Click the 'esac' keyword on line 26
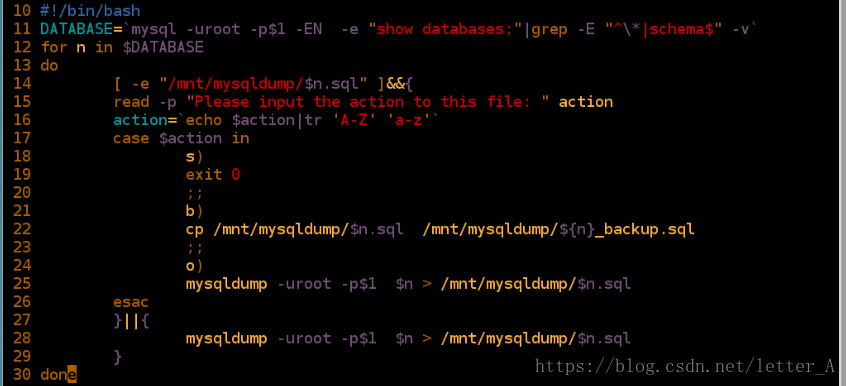 click(x=131, y=302)
